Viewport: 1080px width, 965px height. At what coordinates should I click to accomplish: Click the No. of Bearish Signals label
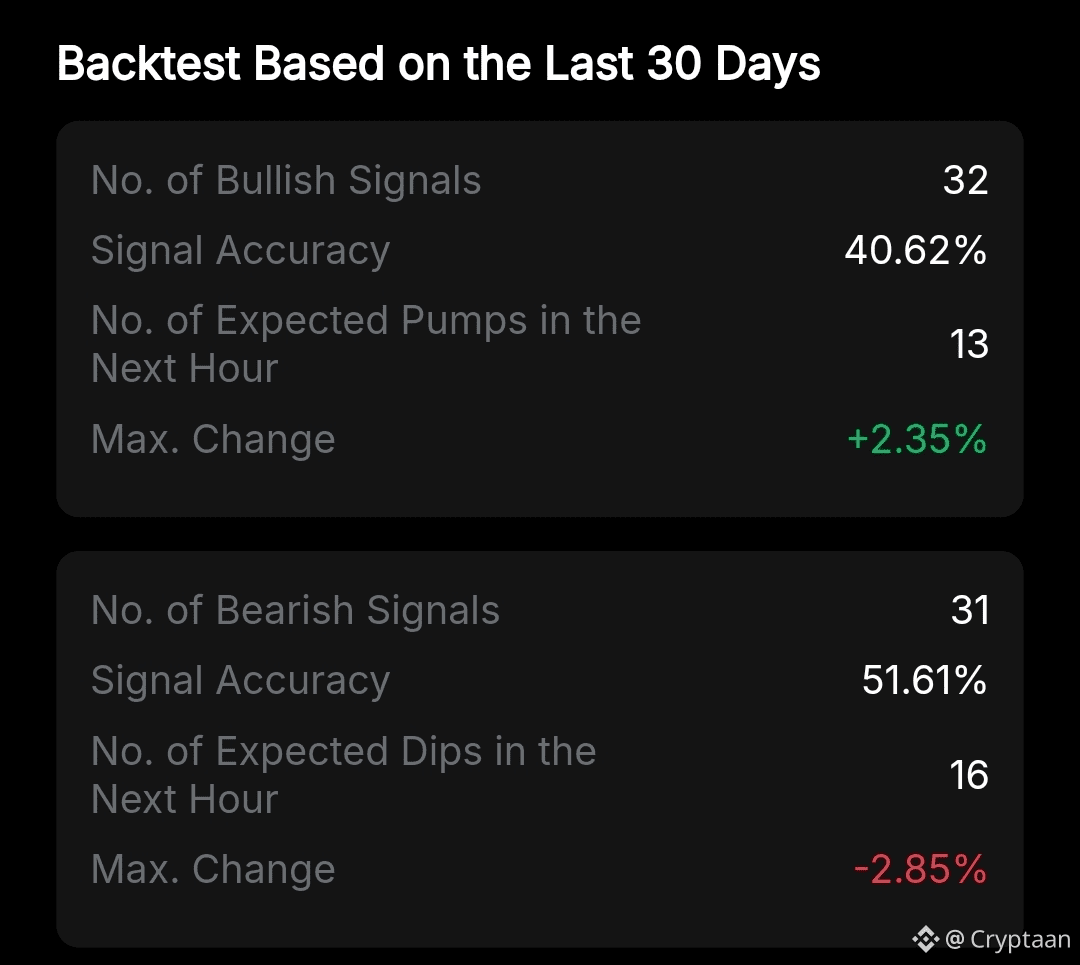295,611
